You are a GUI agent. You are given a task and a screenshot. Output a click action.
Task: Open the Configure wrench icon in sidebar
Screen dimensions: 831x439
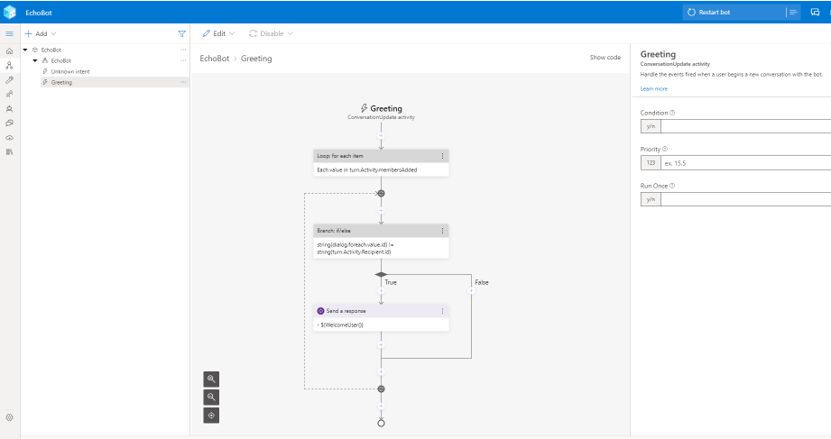10,80
